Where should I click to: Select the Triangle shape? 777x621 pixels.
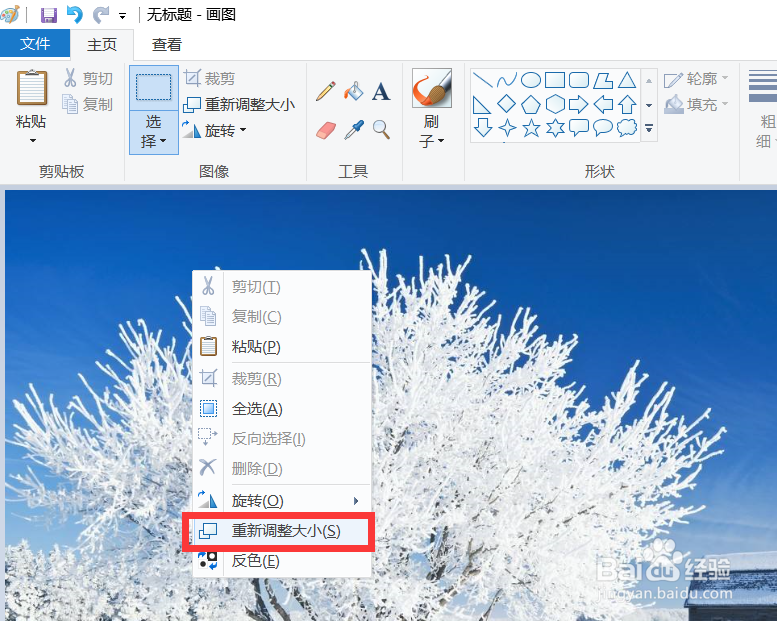coord(627,79)
